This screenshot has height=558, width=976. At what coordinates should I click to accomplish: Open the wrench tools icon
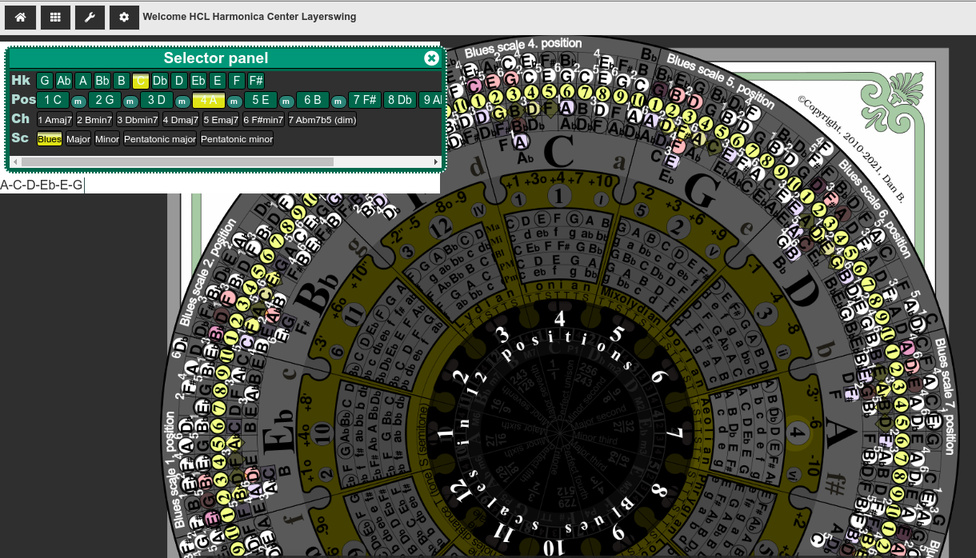[x=90, y=17]
